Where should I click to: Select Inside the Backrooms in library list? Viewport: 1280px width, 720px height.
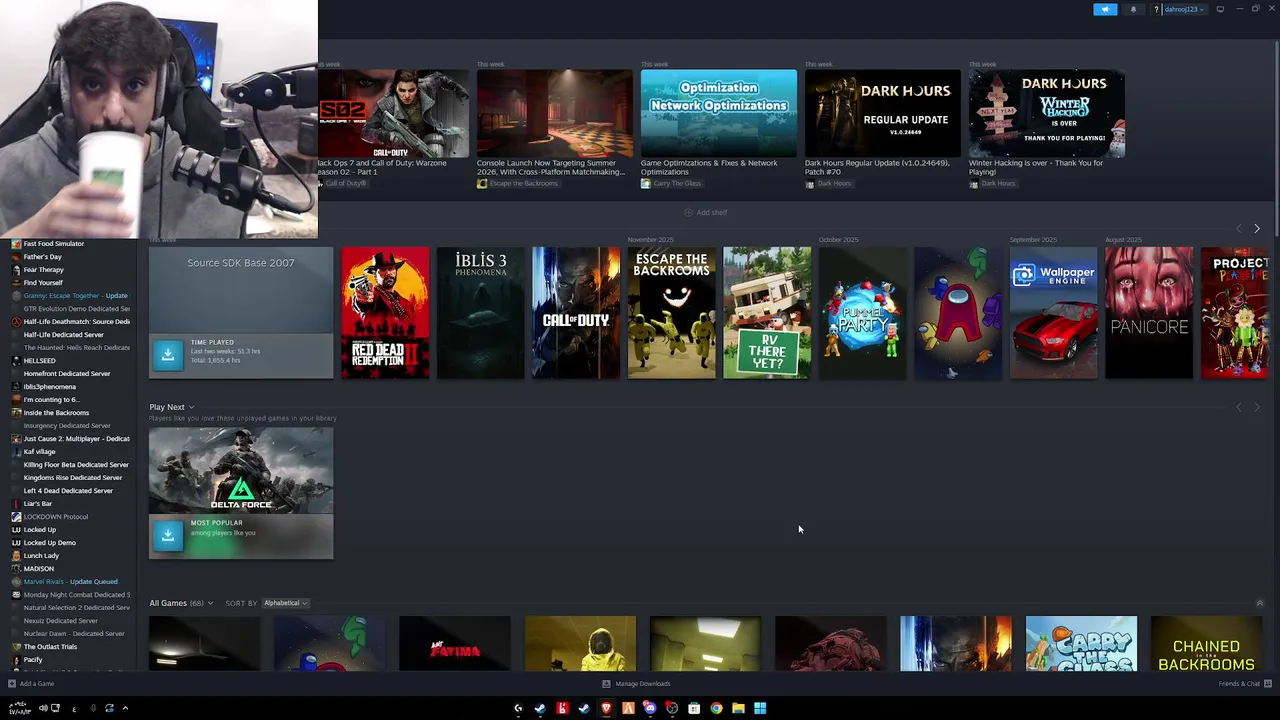click(56, 413)
